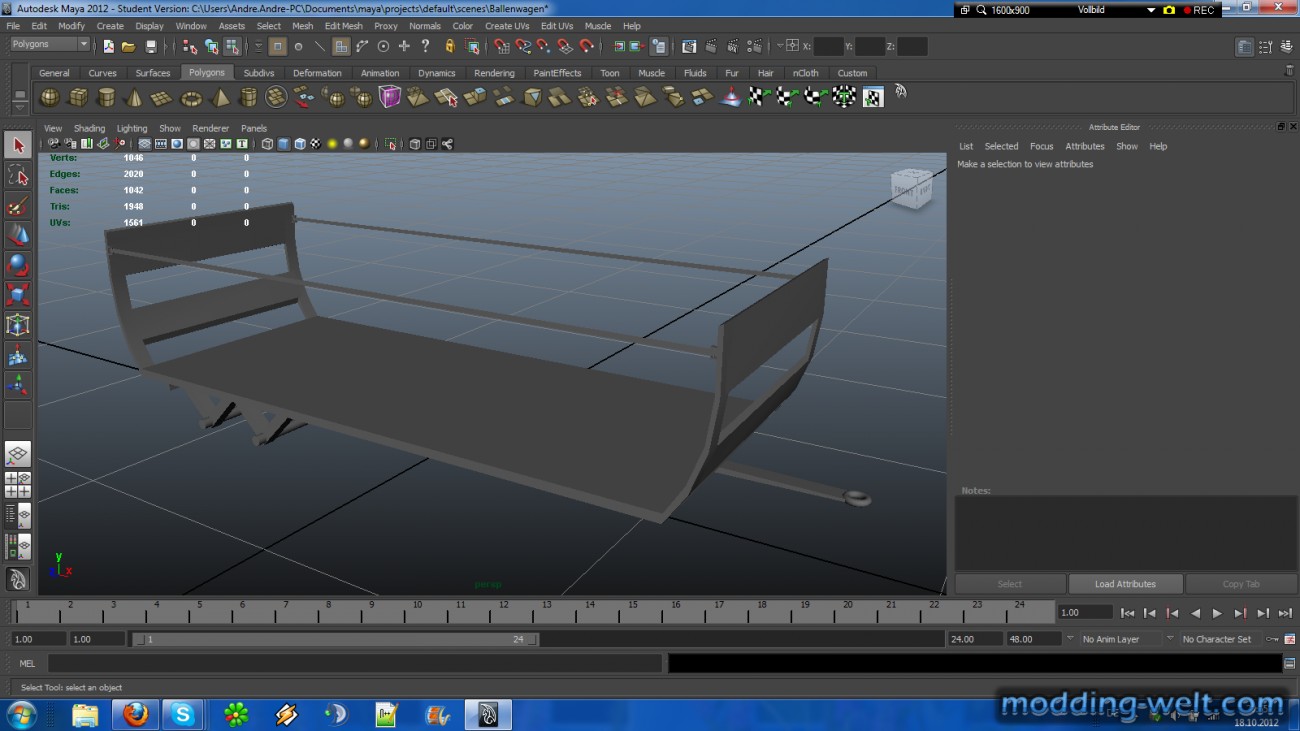Open the Attribute Editor Focus menu
The image size is (1300, 731).
click(1041, 146)
